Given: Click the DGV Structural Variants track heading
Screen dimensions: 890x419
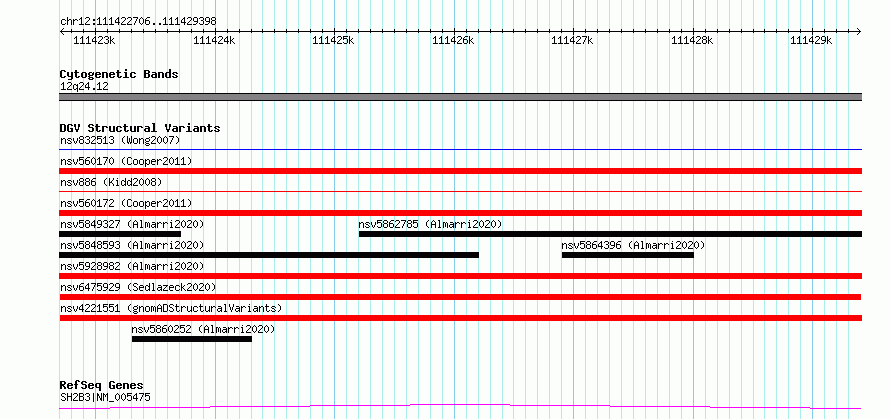Looking at the screenshot, I should (140, 128).
